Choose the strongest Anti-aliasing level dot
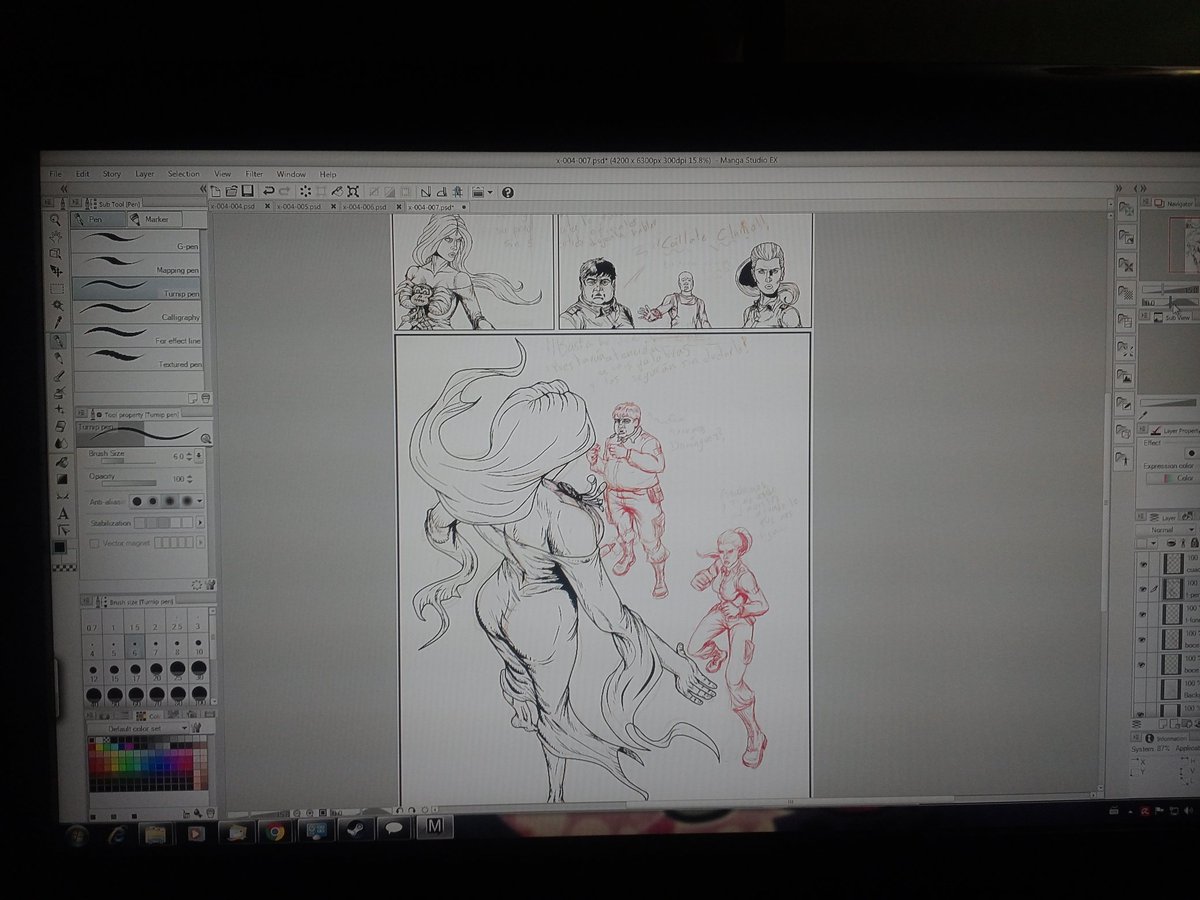The width and height of the screenshot is (1200, 900). 186,500
